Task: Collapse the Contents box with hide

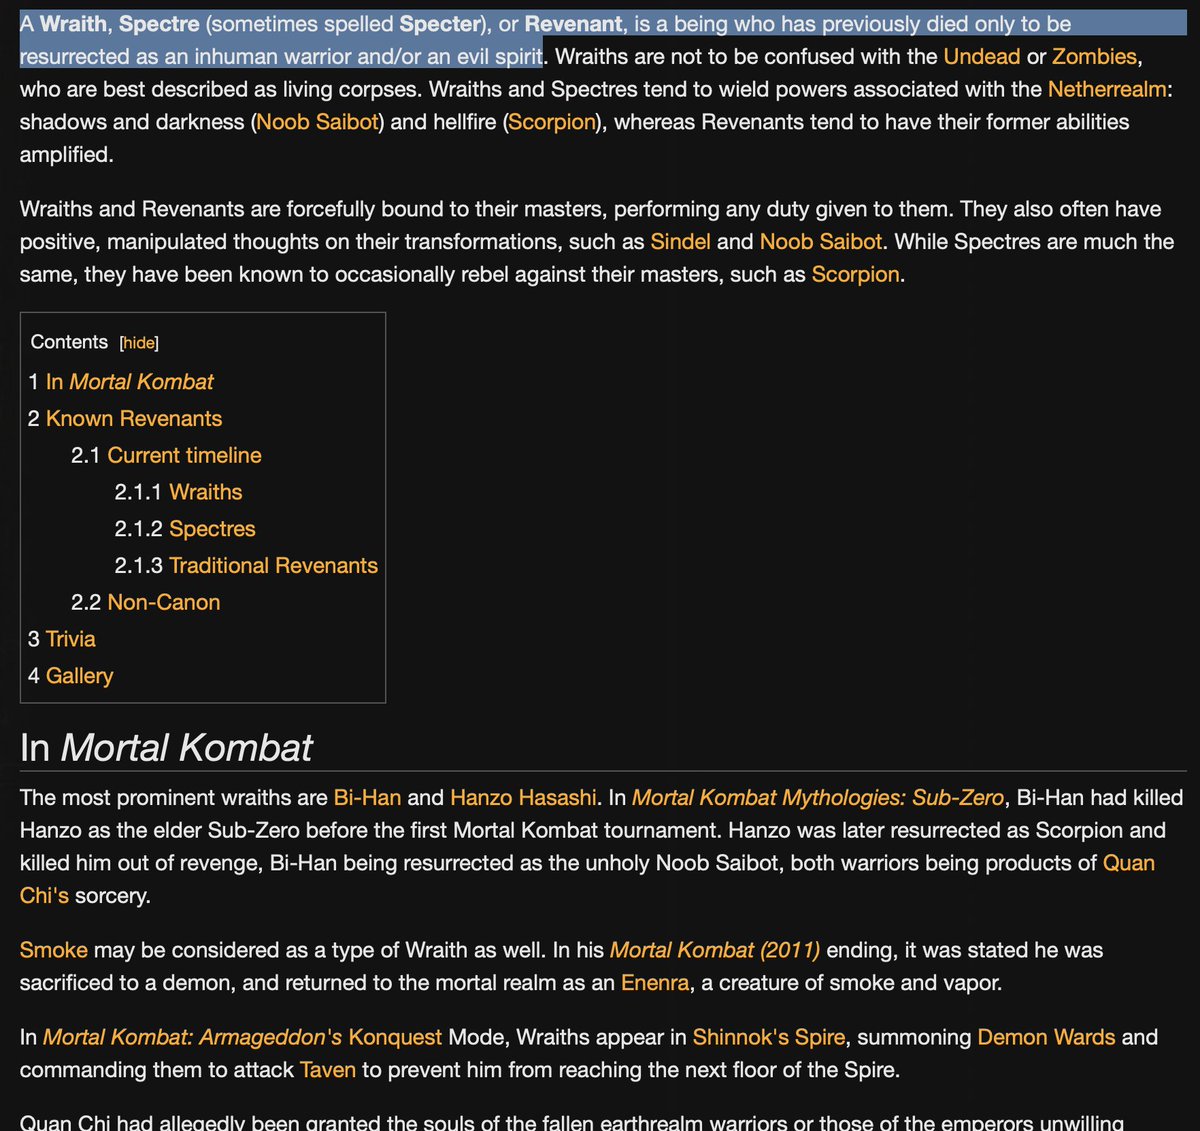Action: click(139, 343)
